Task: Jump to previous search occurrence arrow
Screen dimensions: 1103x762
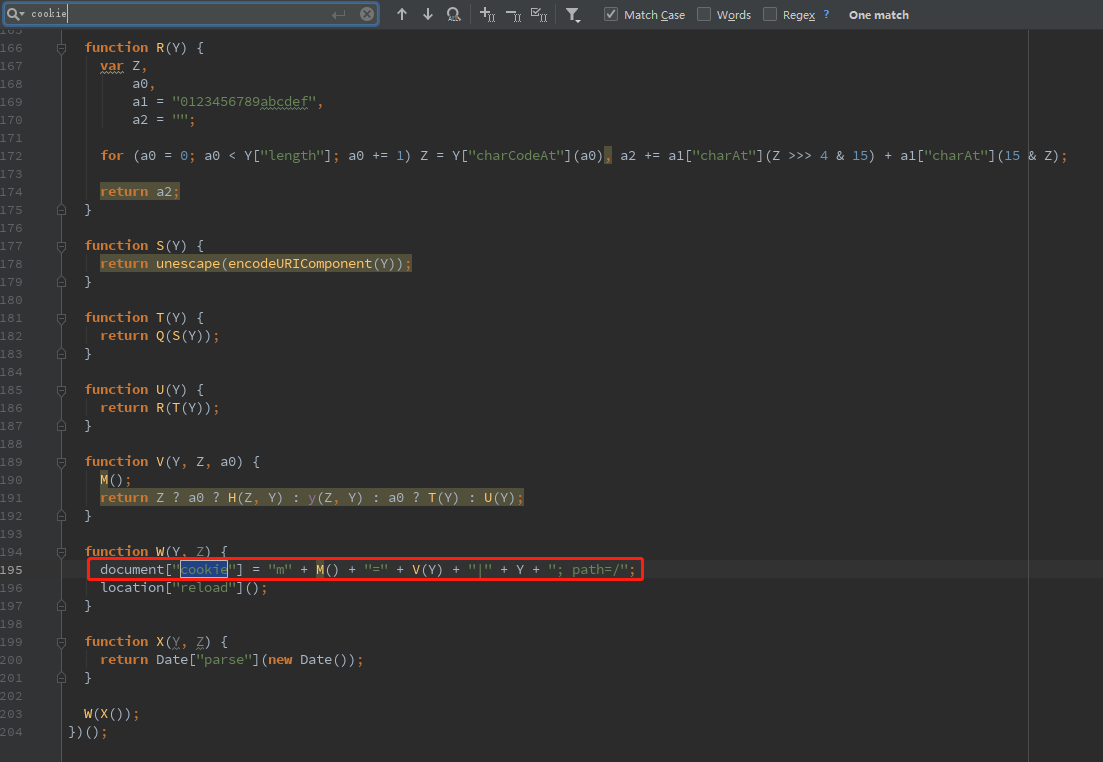Action: coord(402,15)
